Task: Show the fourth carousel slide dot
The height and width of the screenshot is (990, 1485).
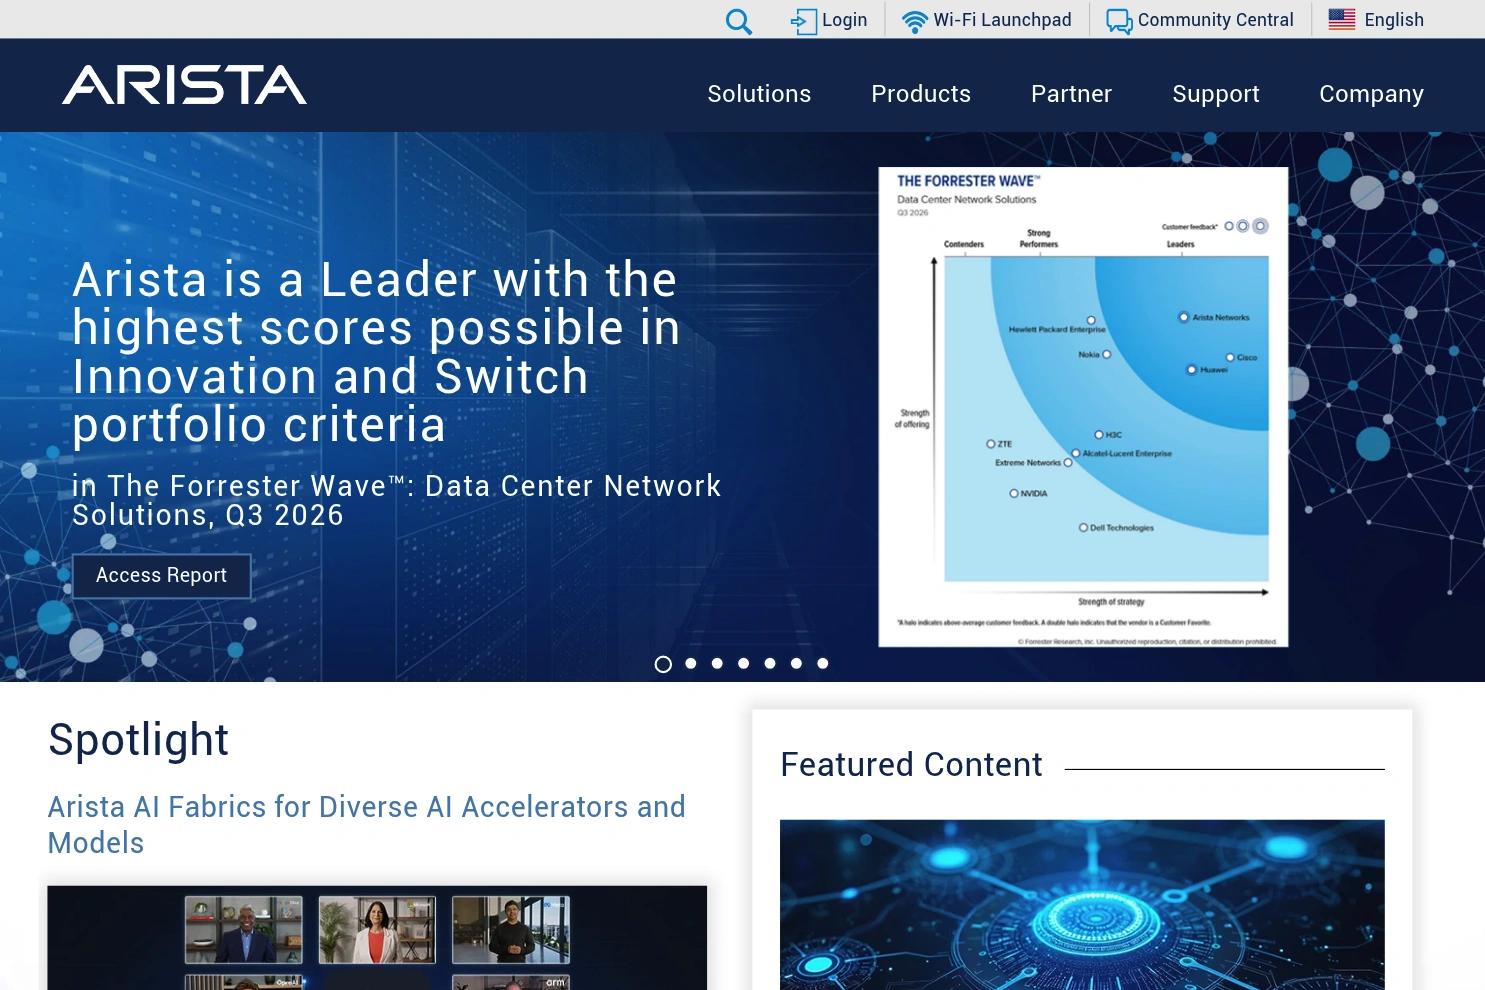Action: pyautogui.click(x=743, y=663)
